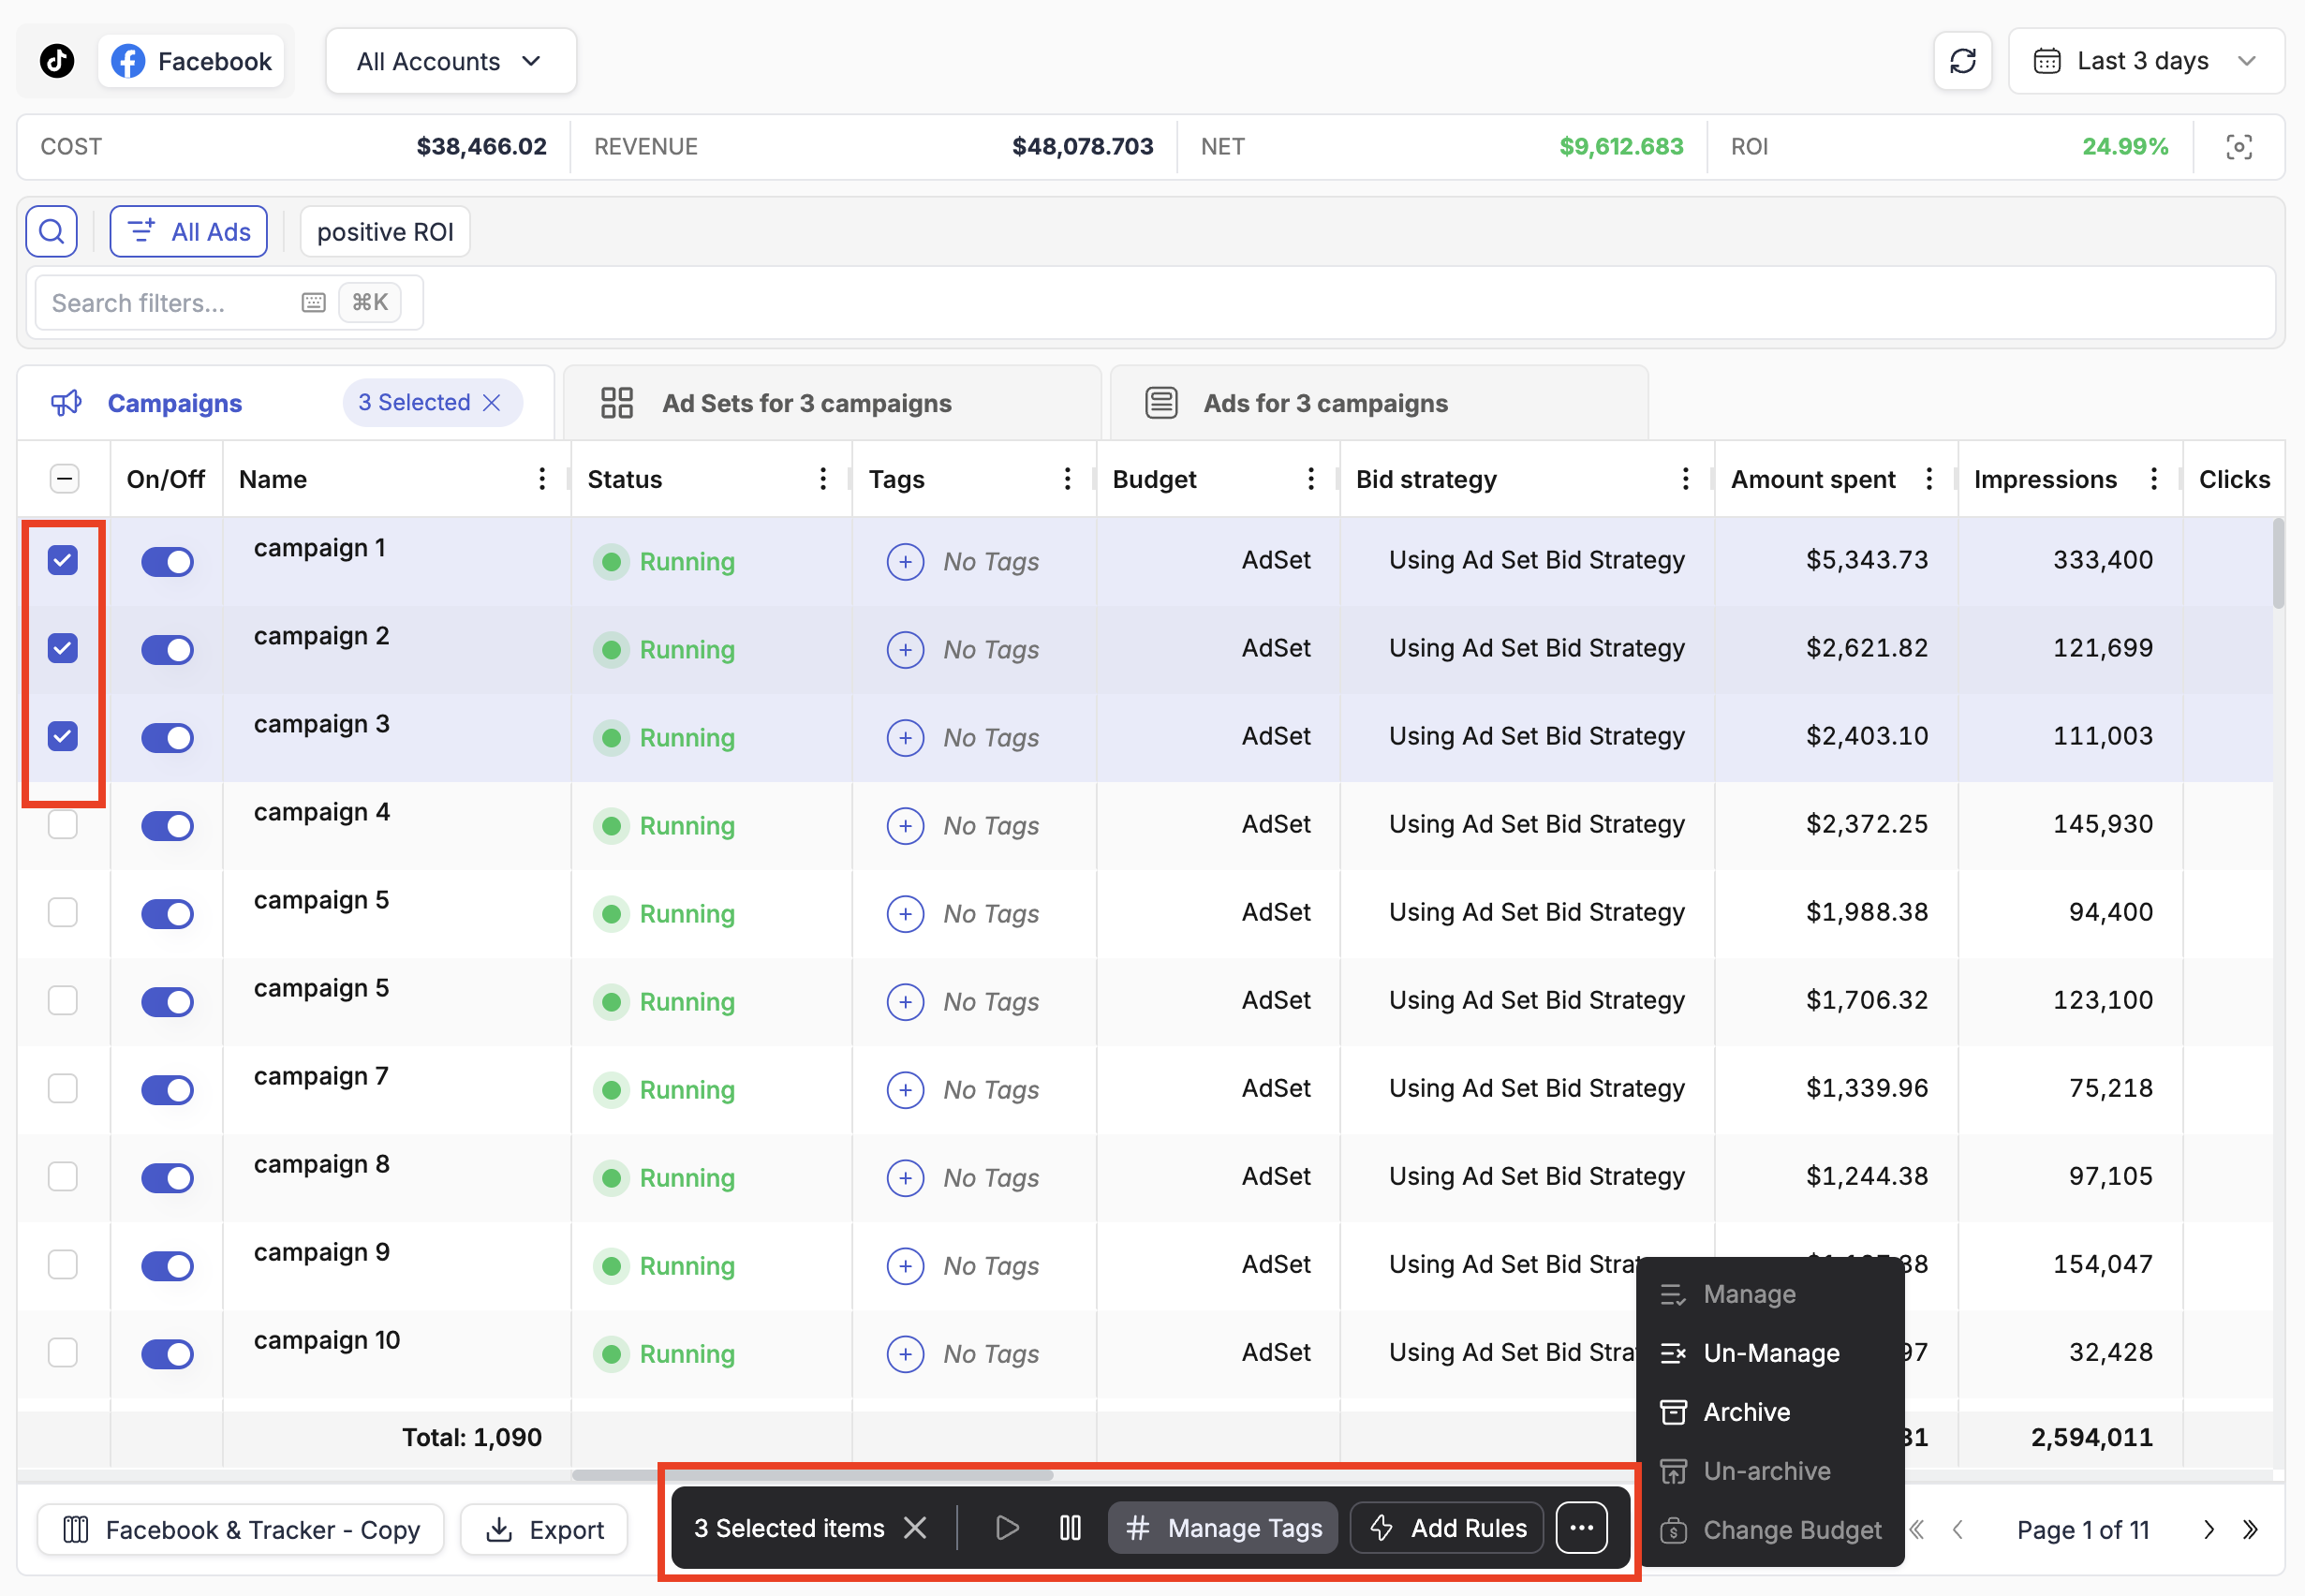Choose Archive from the popup menu
The image size is (2305, 1596).
[x=1746, y=1412]
